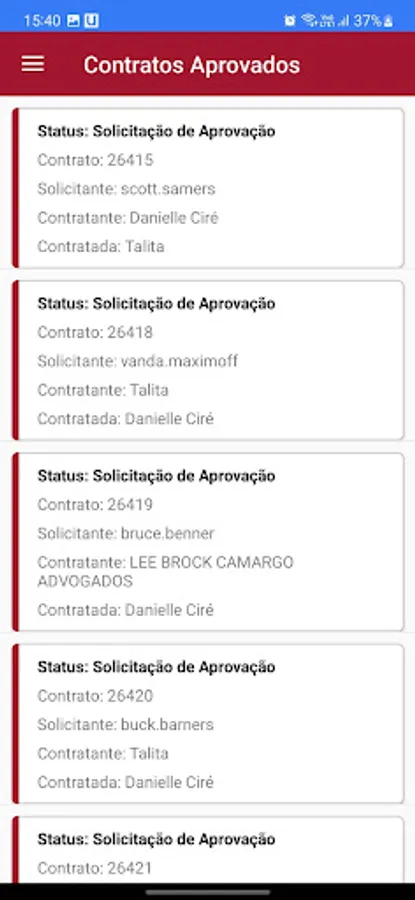Screen dimensions: 415x900
Task: Tap the battery indicator icon
Action: coord(389,21)
